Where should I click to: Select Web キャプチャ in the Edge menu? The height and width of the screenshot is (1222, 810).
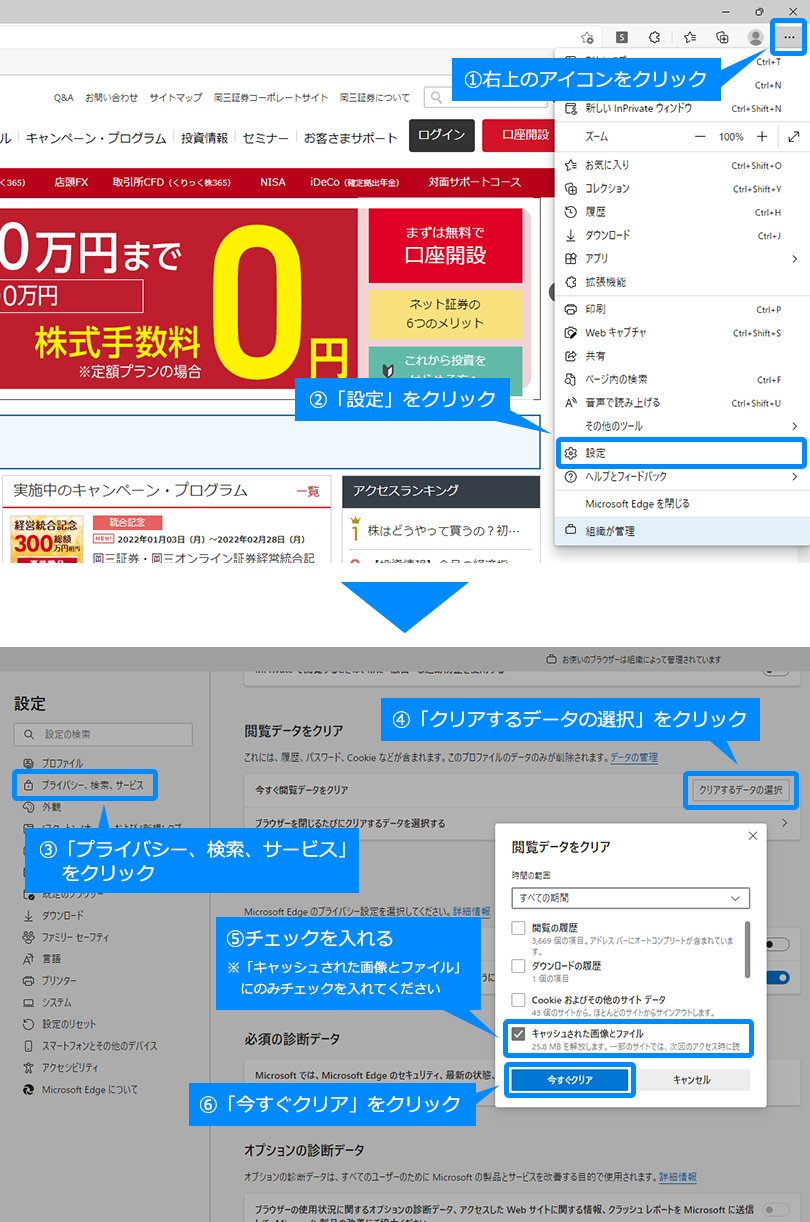click(x=682, y=332)
